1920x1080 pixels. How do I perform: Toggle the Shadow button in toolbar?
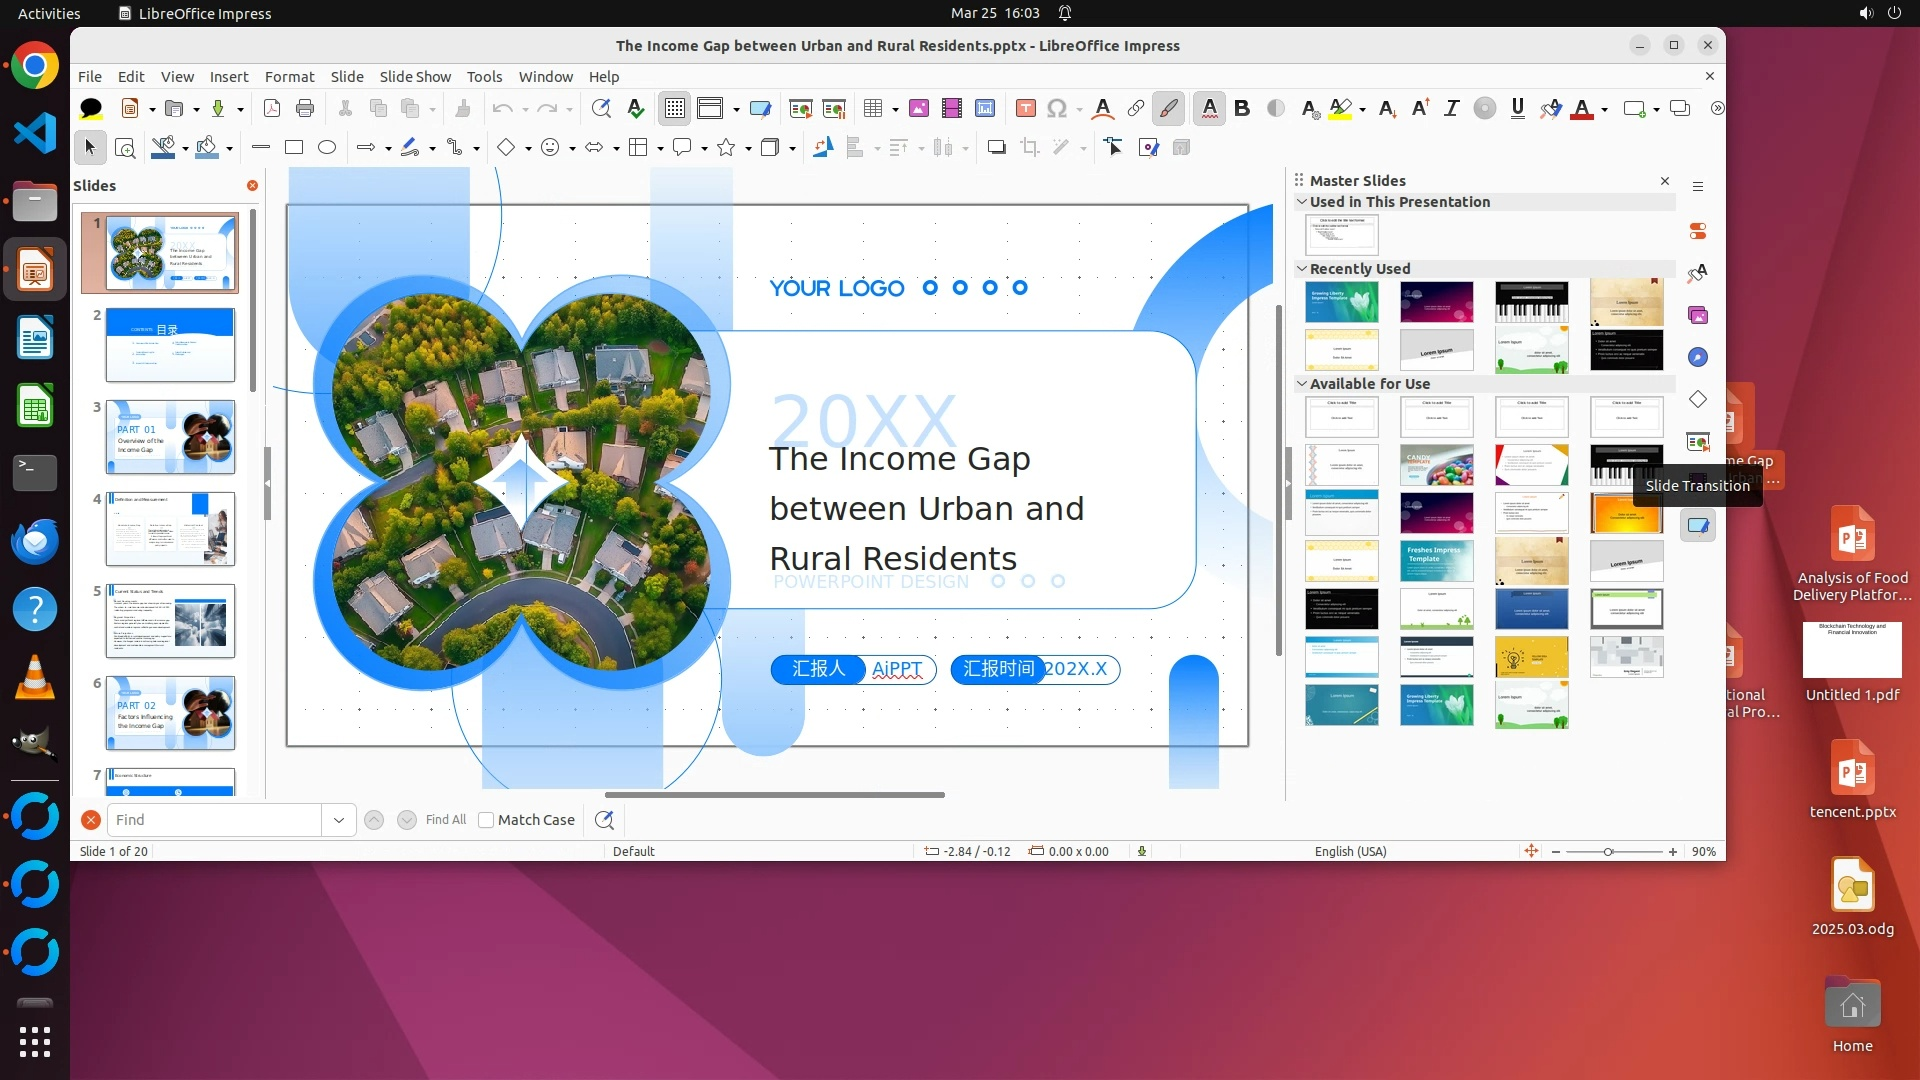pos(996,147)
